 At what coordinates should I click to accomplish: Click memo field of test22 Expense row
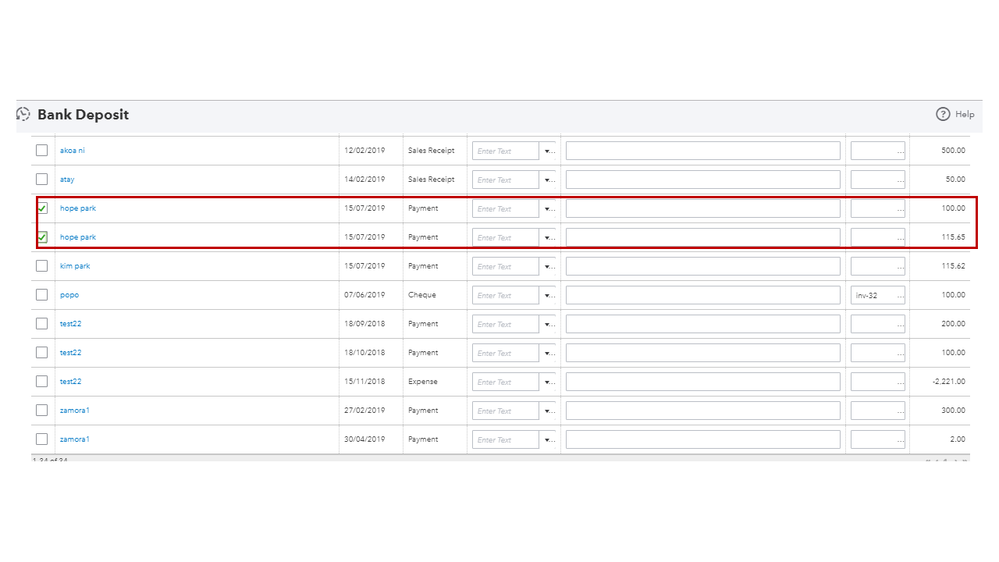point(702,381)
